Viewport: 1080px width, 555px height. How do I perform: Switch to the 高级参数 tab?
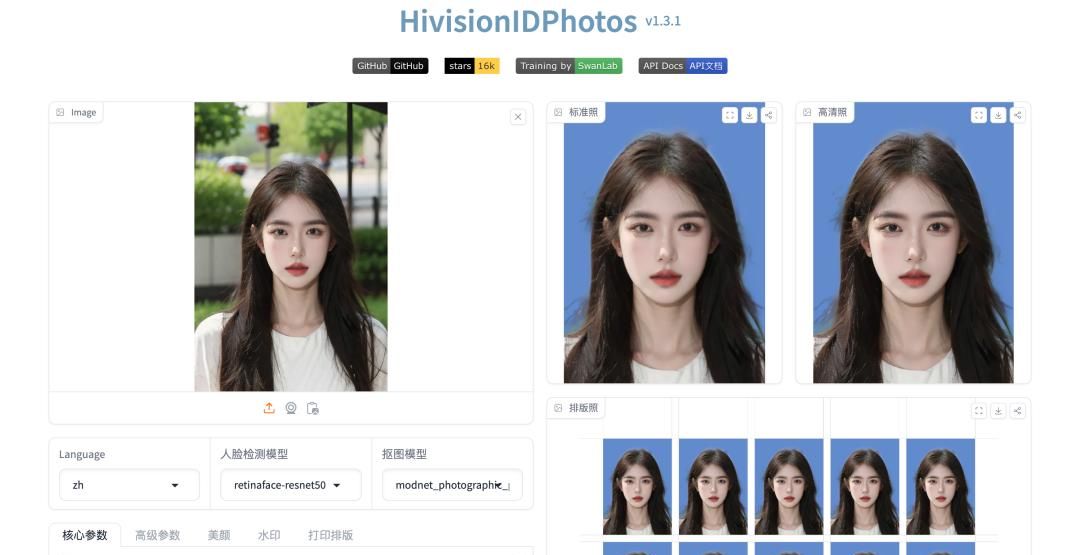click(x=158, y=535)
